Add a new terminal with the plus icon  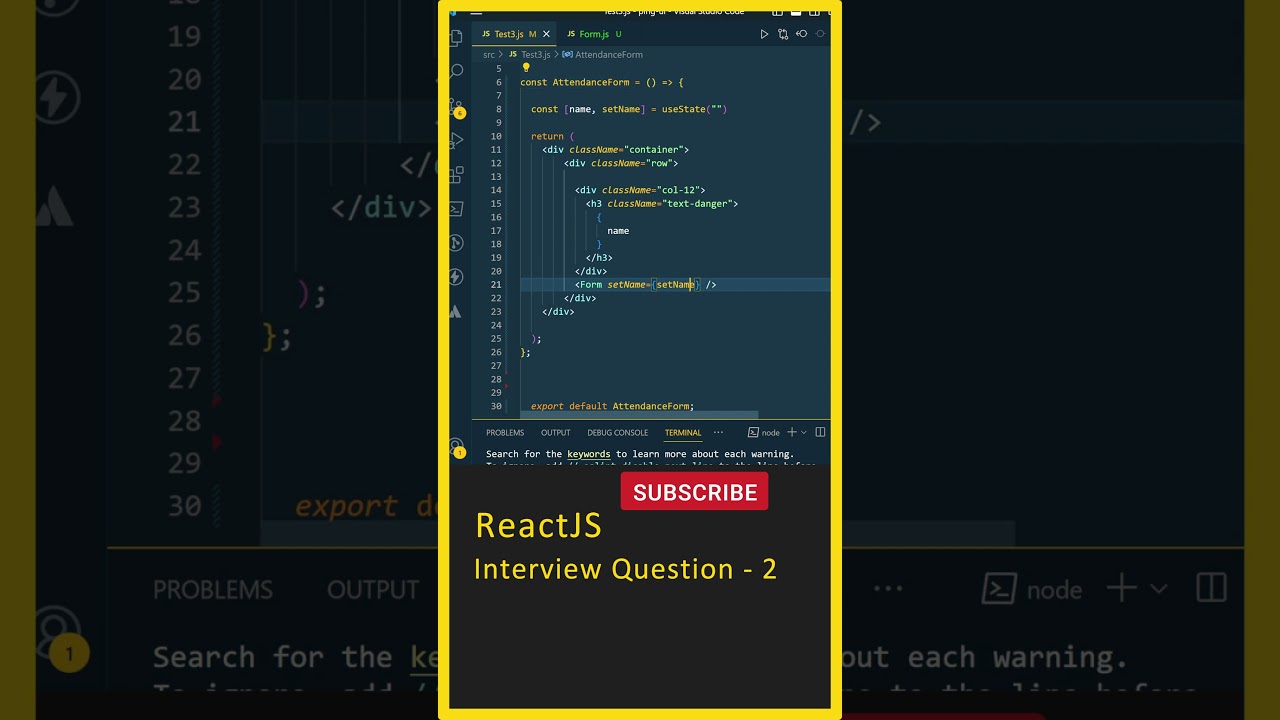(x=792, y=432)
